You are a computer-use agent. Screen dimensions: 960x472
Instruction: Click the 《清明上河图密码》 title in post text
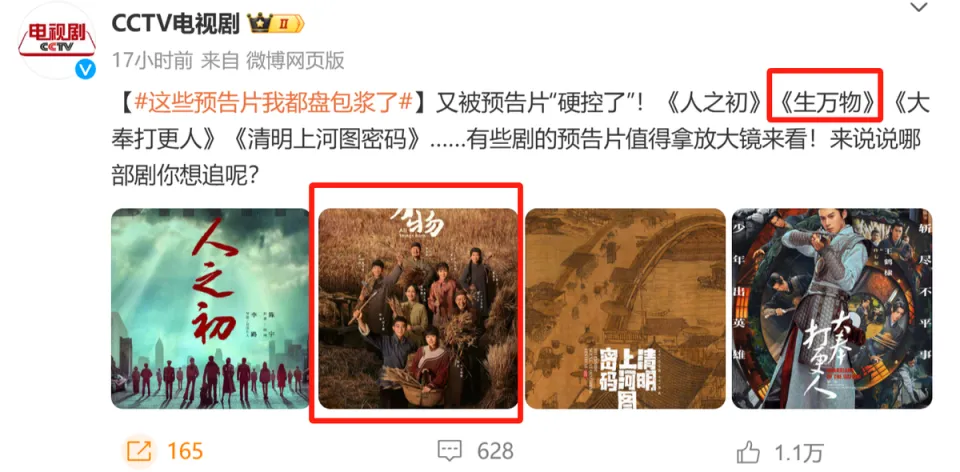pos(328,141)
